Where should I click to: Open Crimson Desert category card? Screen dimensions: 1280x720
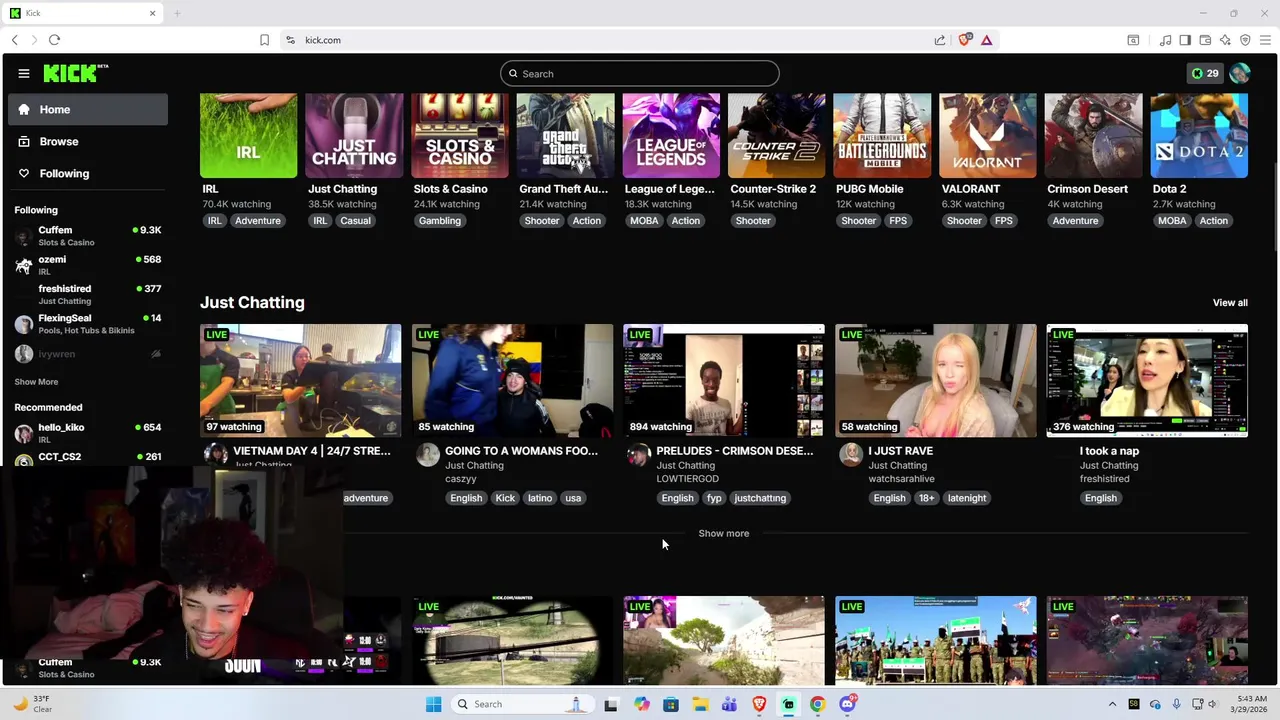(x=1094, y=135)
